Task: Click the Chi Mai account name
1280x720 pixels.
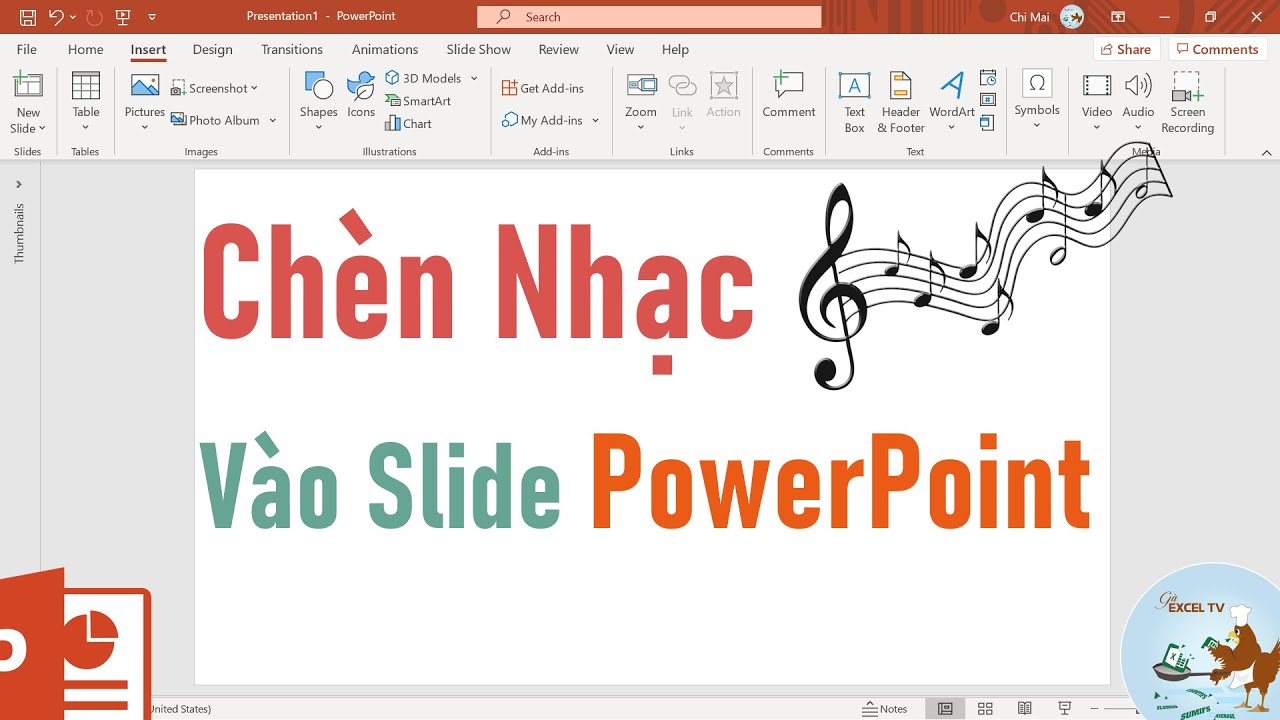Action: (x=1030, y=17)
